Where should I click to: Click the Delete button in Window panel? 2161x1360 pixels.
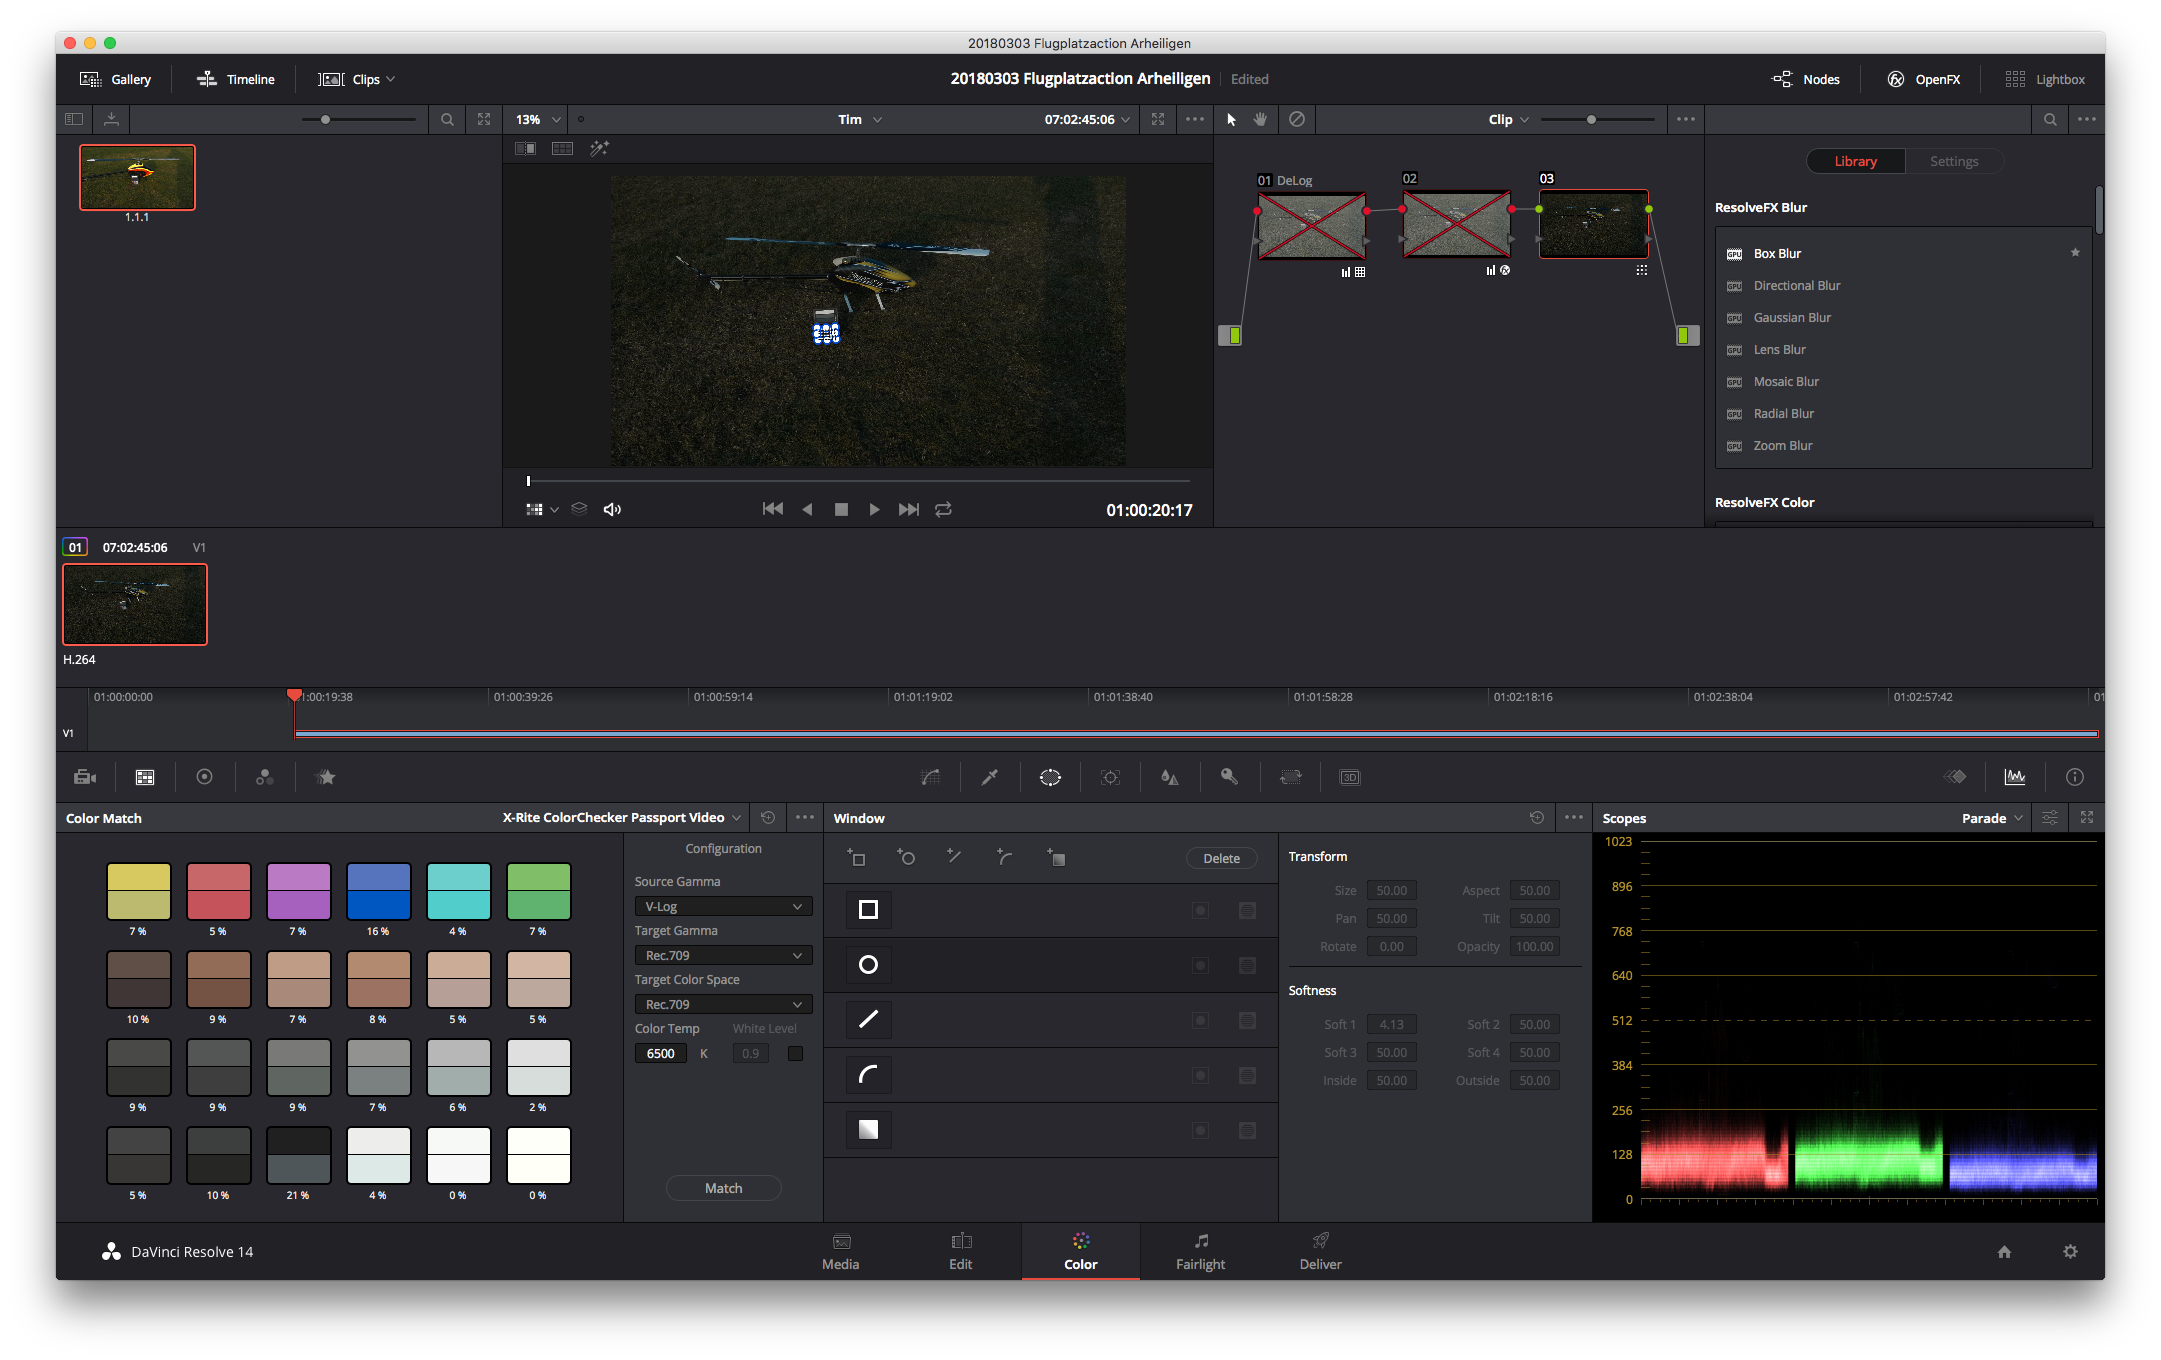1221,857
